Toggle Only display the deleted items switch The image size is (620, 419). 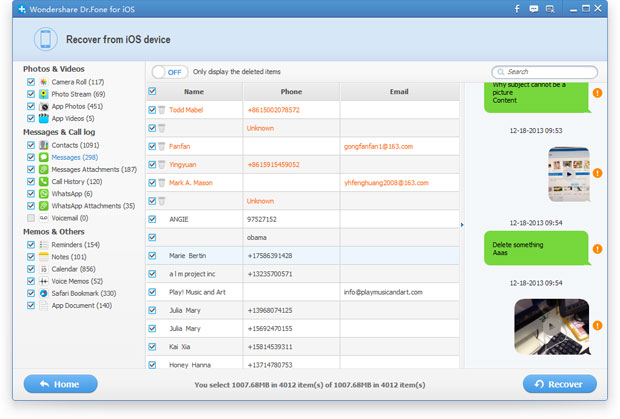pos(170,72)
